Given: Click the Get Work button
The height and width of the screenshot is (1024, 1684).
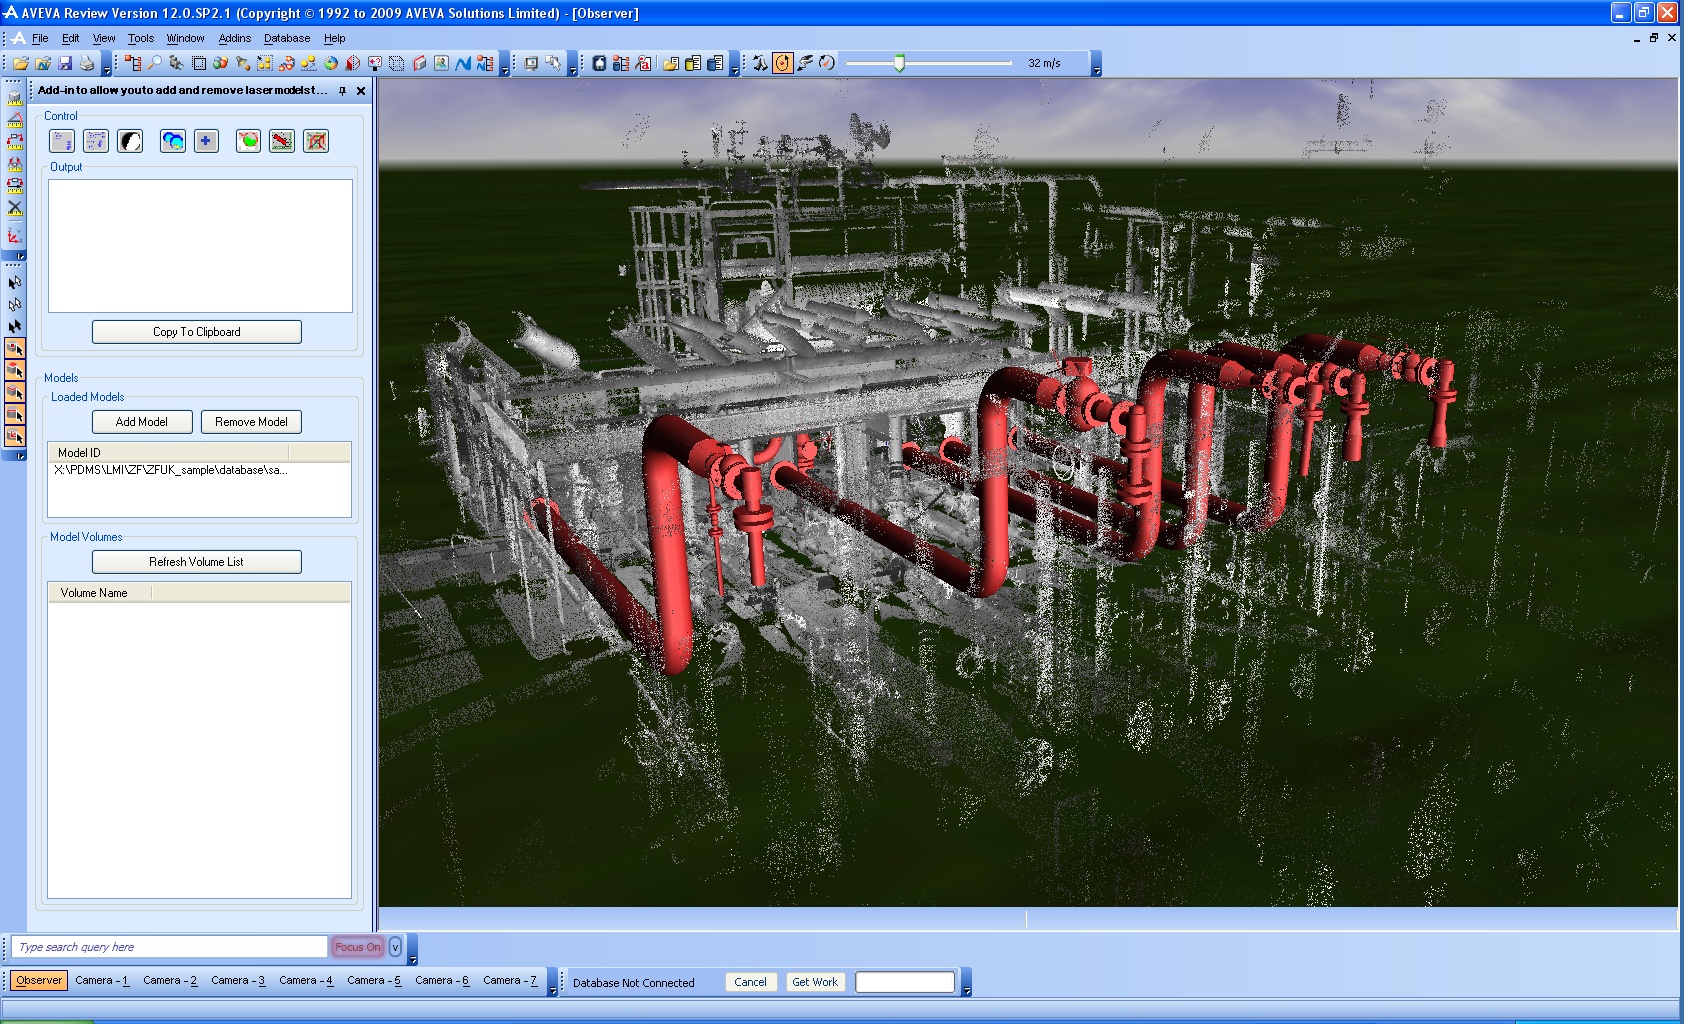Looking at the screenshot, I should (815, 982).
